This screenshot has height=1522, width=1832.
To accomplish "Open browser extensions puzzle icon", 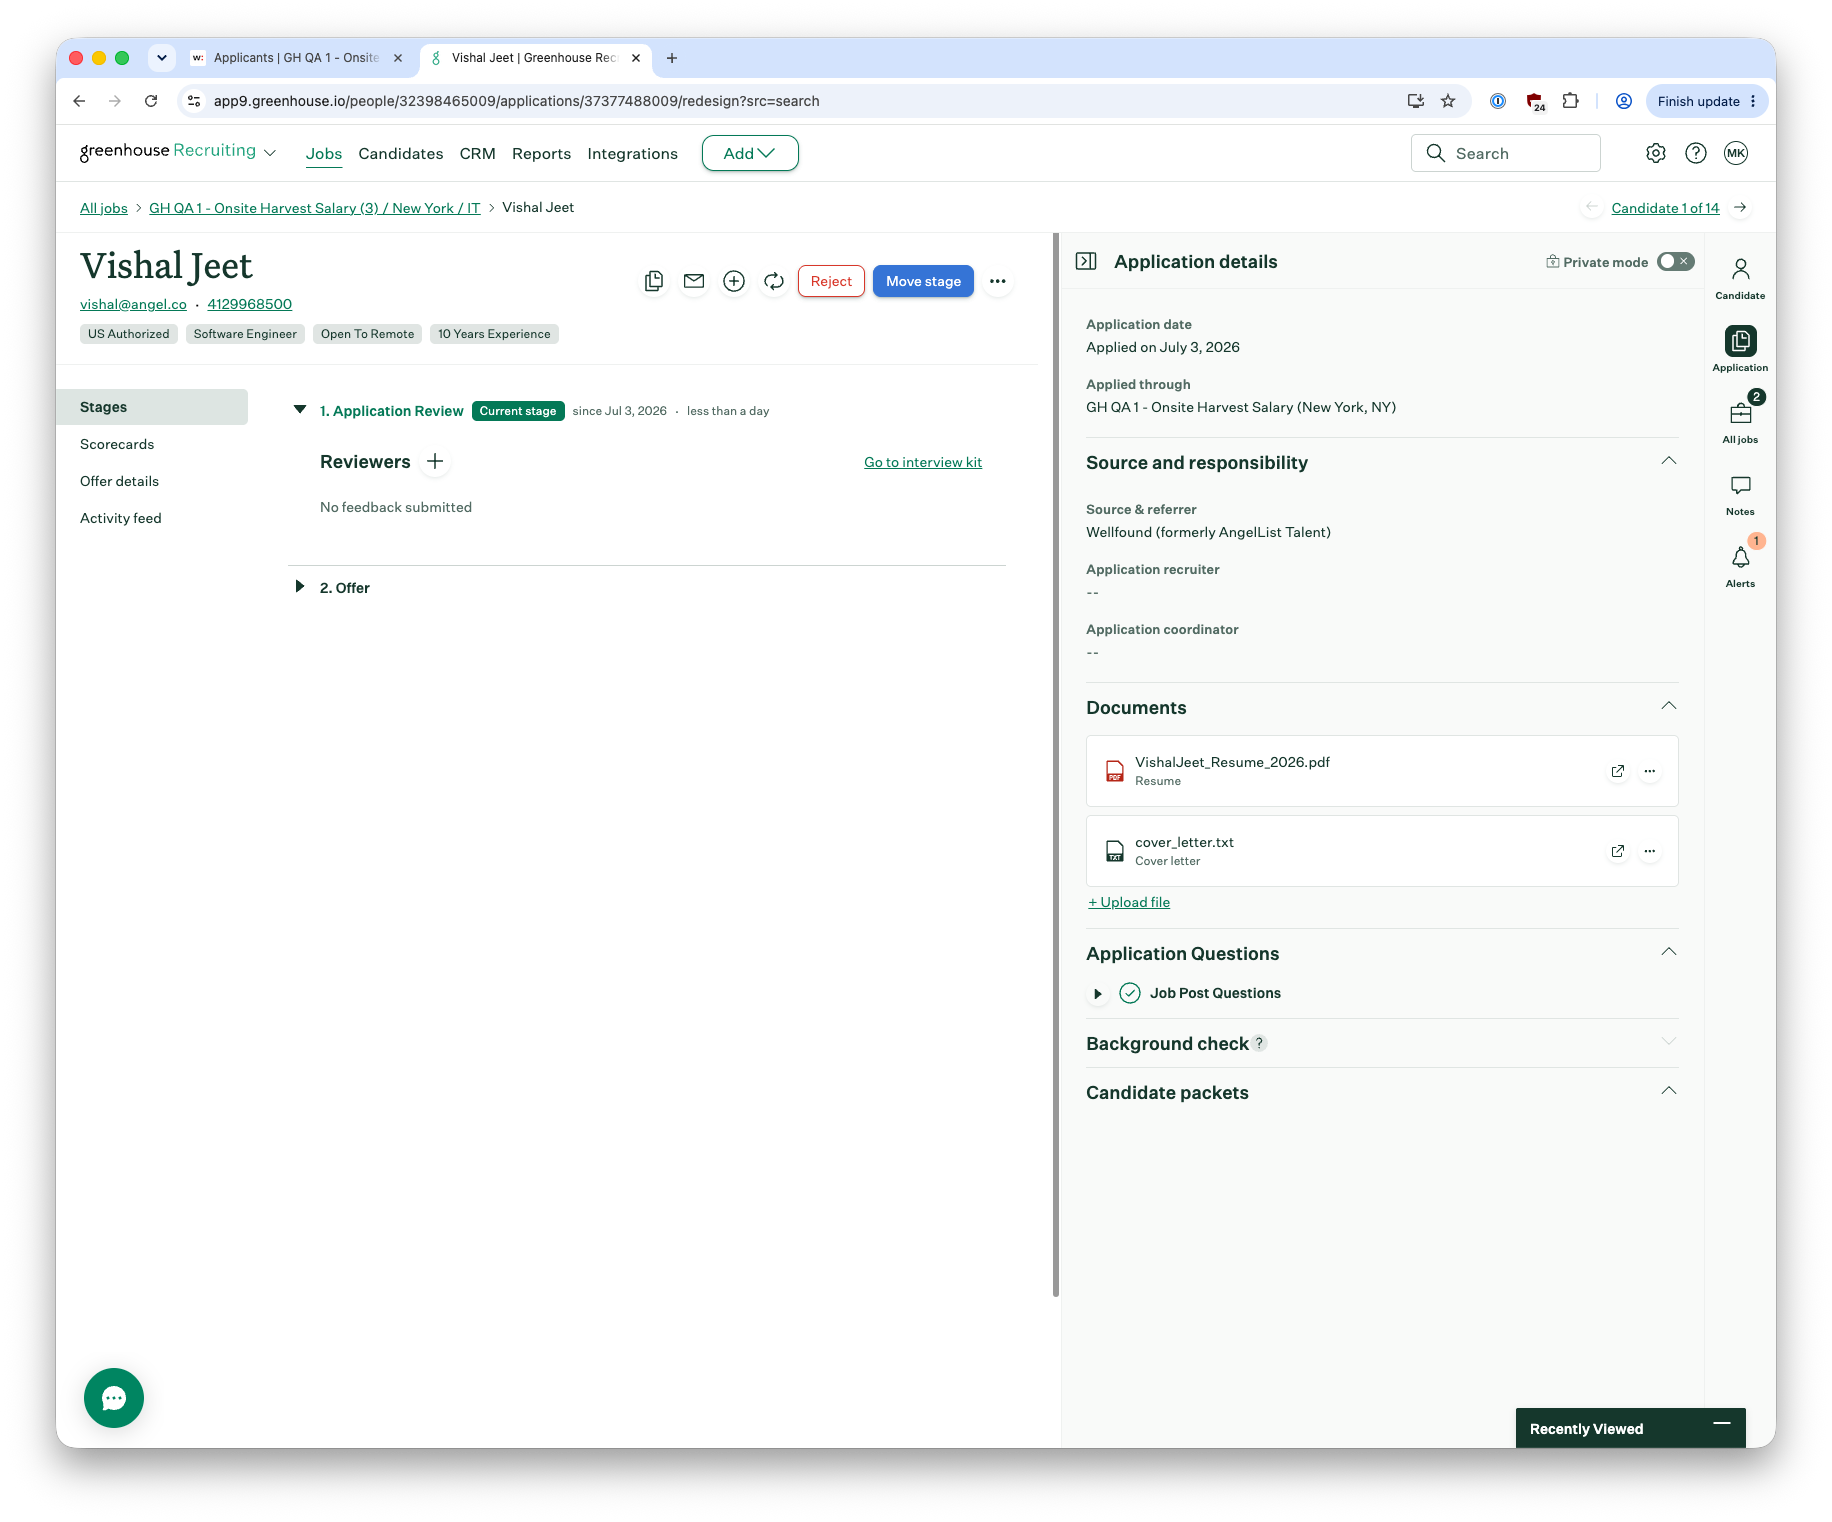I will pos(1571,101).
